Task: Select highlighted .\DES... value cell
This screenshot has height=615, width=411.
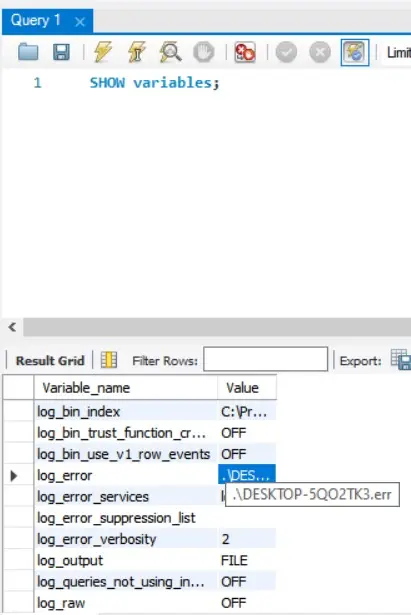Action: 247,474
